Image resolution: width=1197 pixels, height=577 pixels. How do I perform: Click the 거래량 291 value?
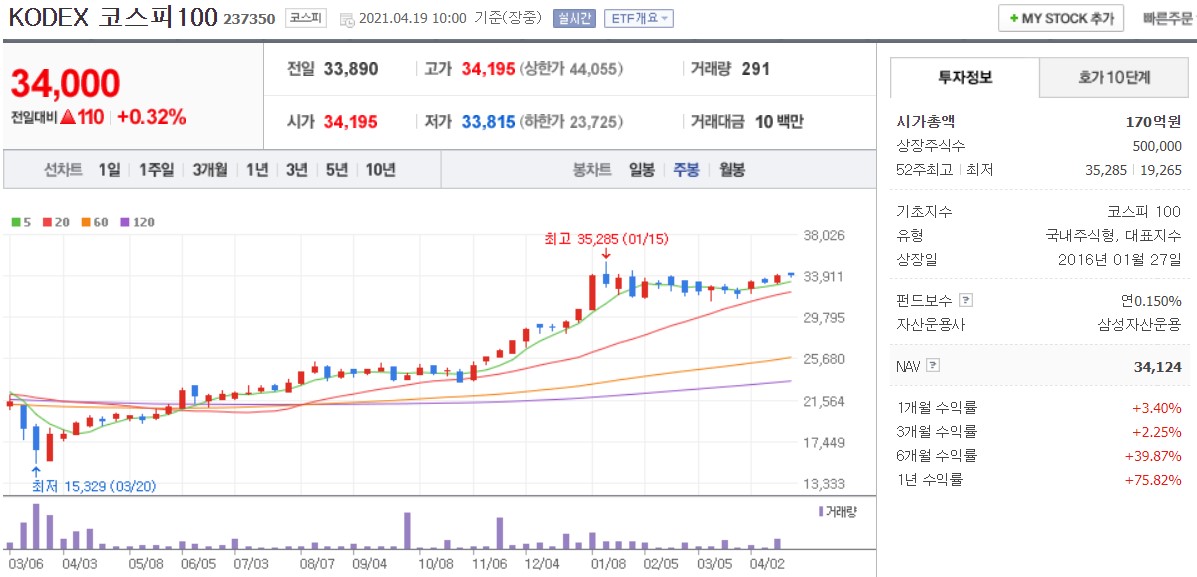click(756, 69)
